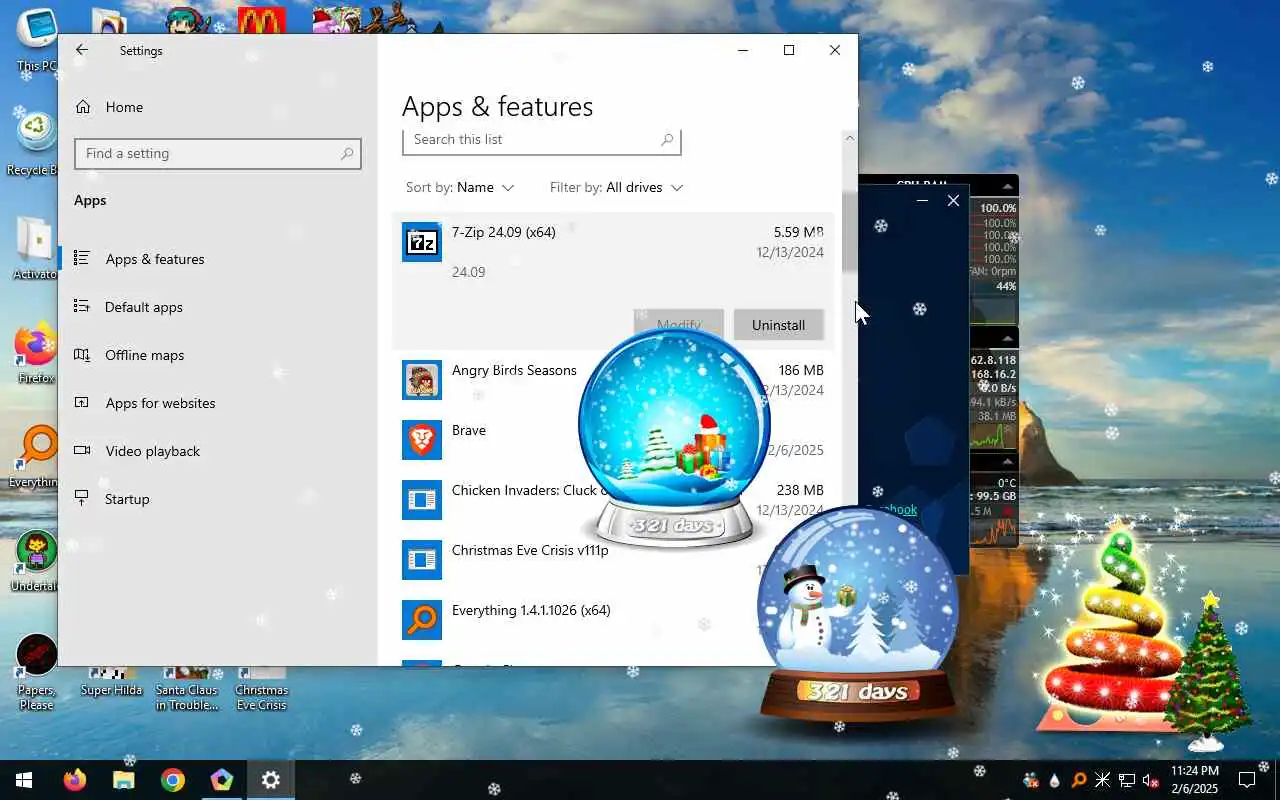
Task: Open Startup apps settings page
Action: point(127,499)
